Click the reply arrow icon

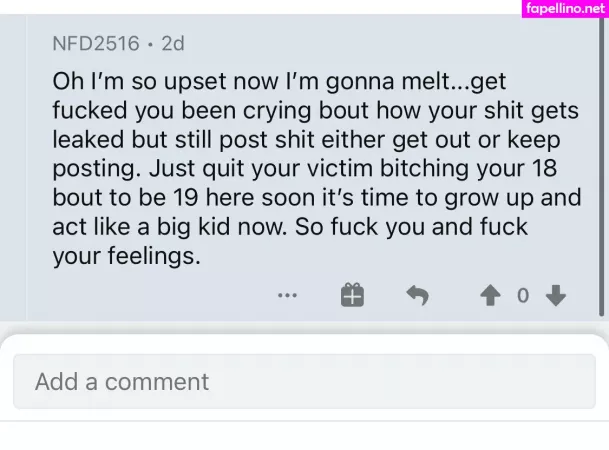coord(417,295)
